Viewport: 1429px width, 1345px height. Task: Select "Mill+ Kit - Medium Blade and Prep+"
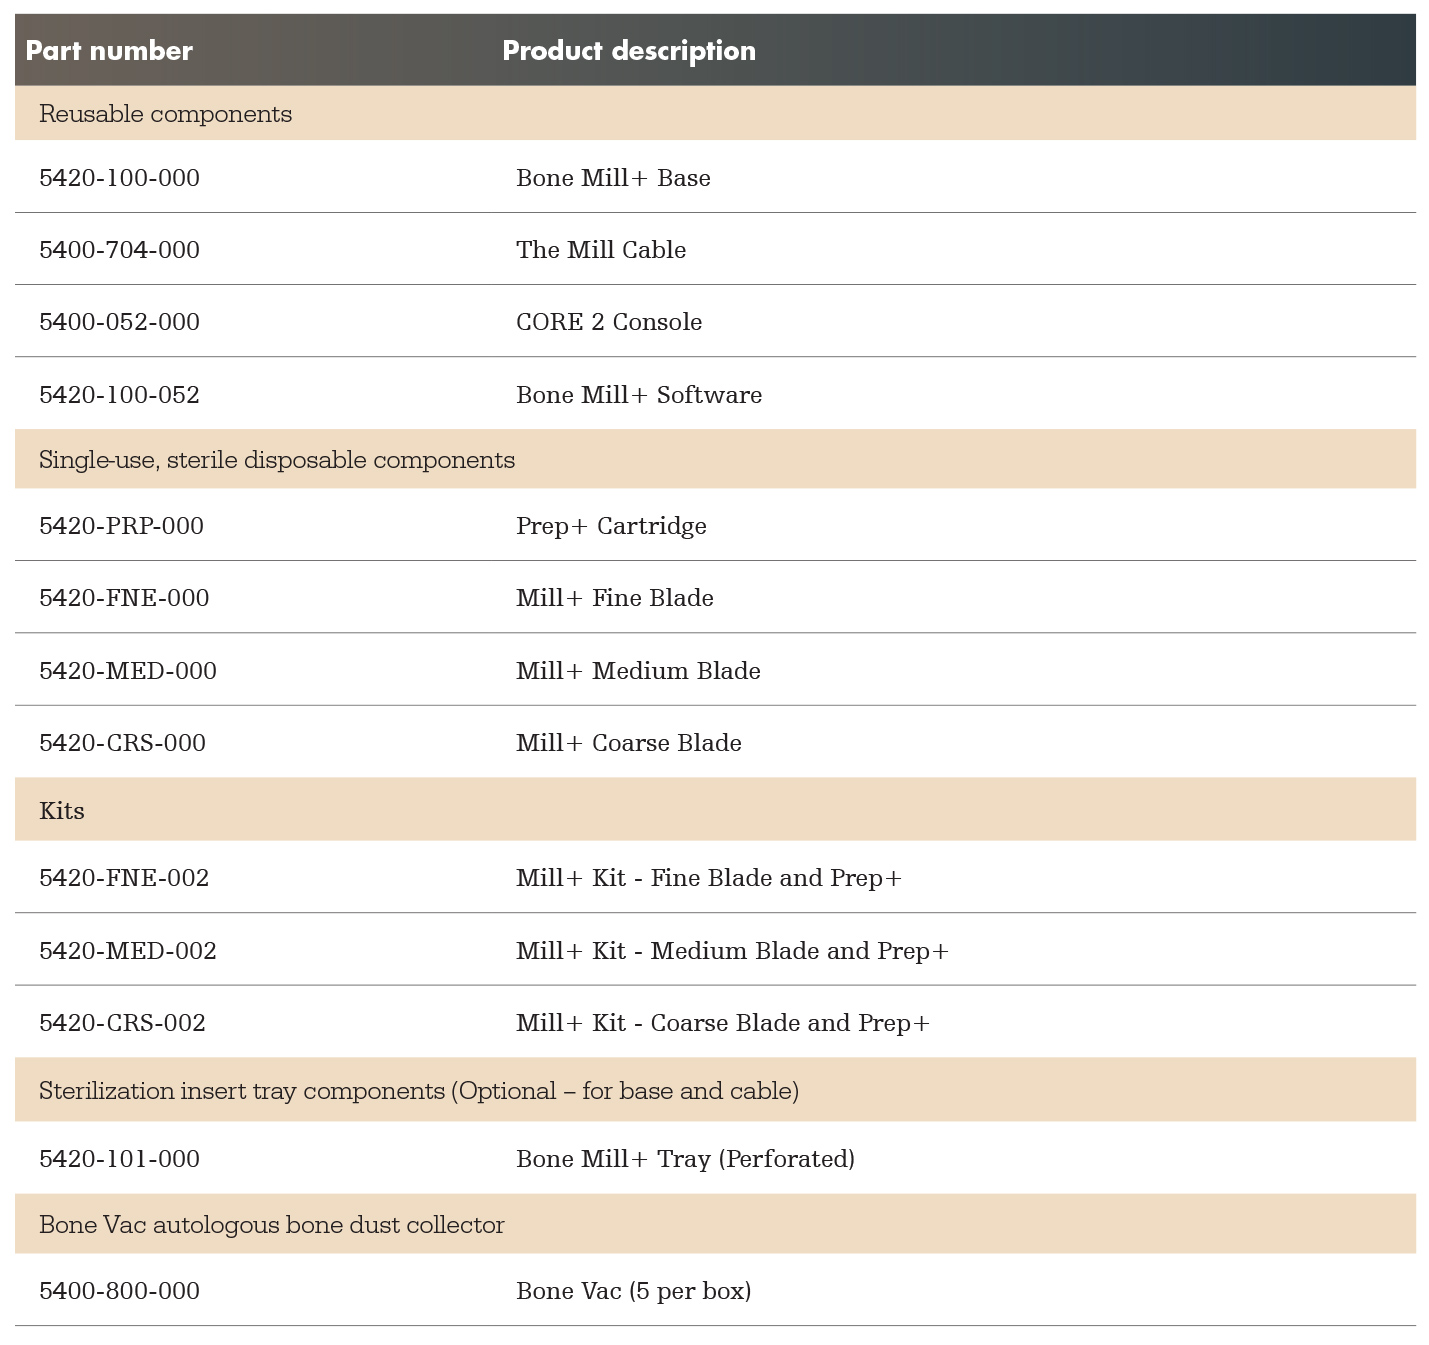point(732,951)
